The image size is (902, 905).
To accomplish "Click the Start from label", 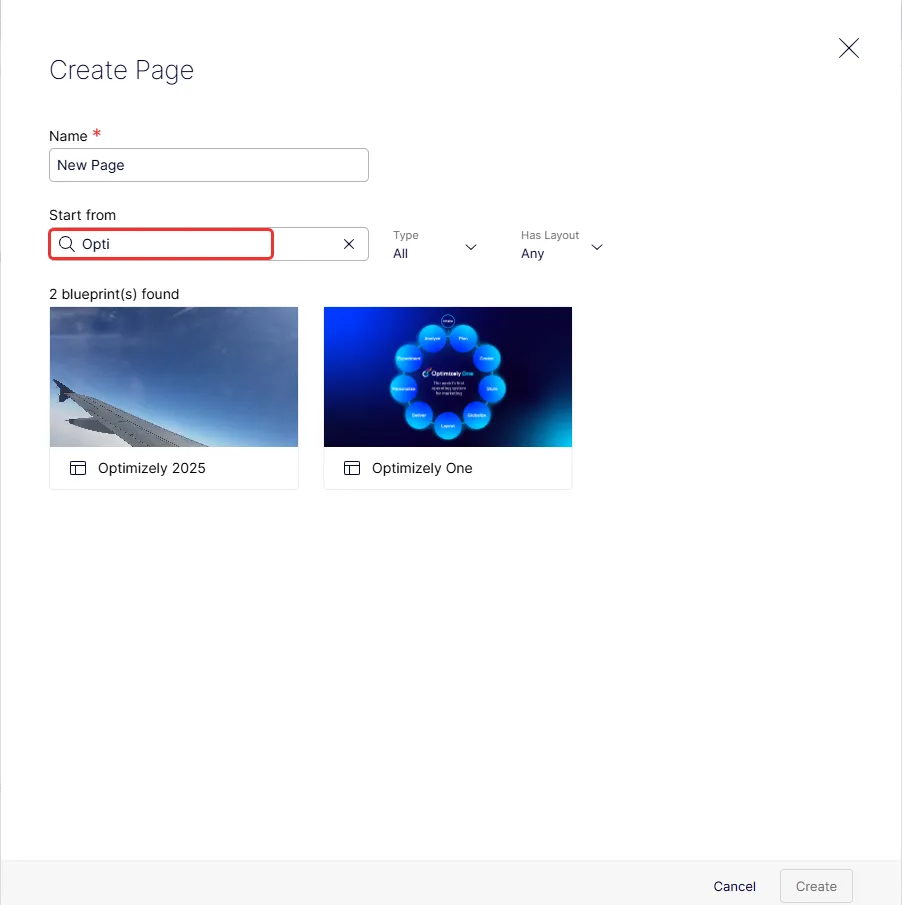I will [x=83, y=215].
